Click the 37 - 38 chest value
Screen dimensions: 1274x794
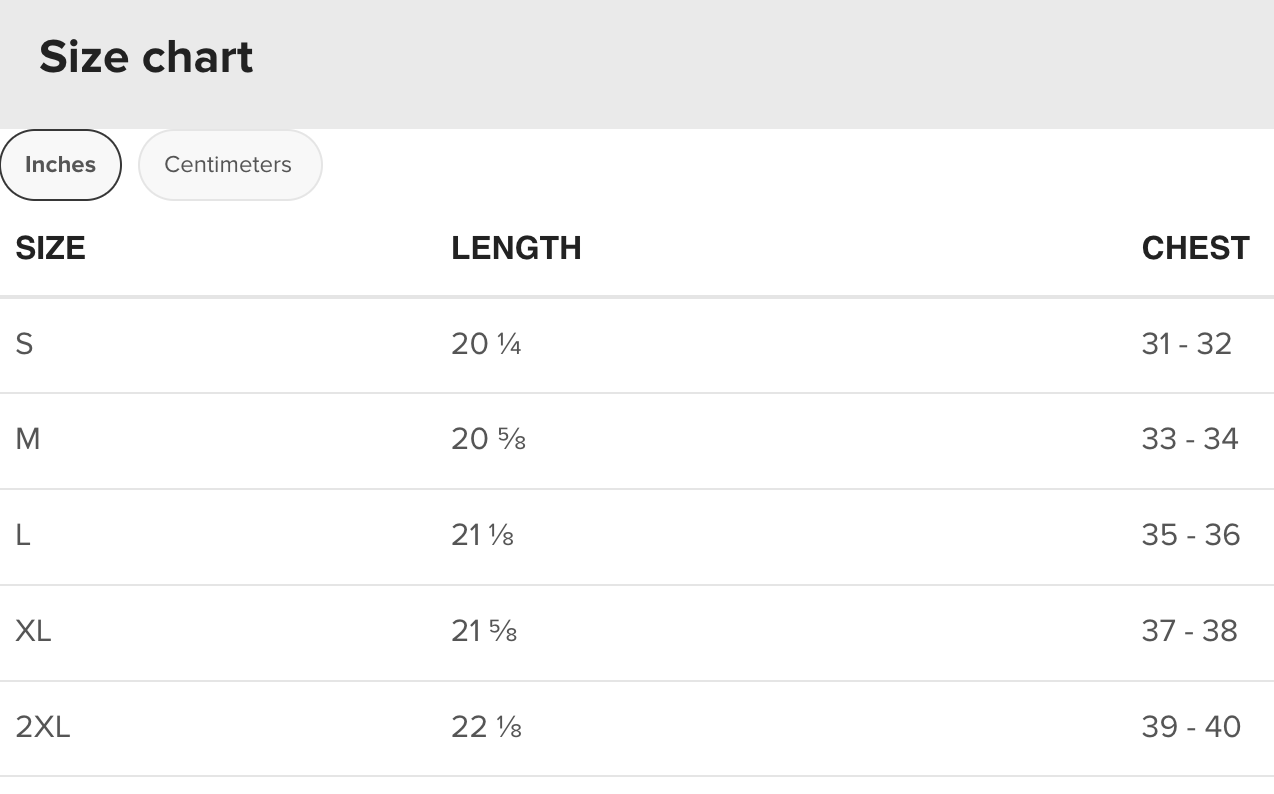pos(1189,631)
